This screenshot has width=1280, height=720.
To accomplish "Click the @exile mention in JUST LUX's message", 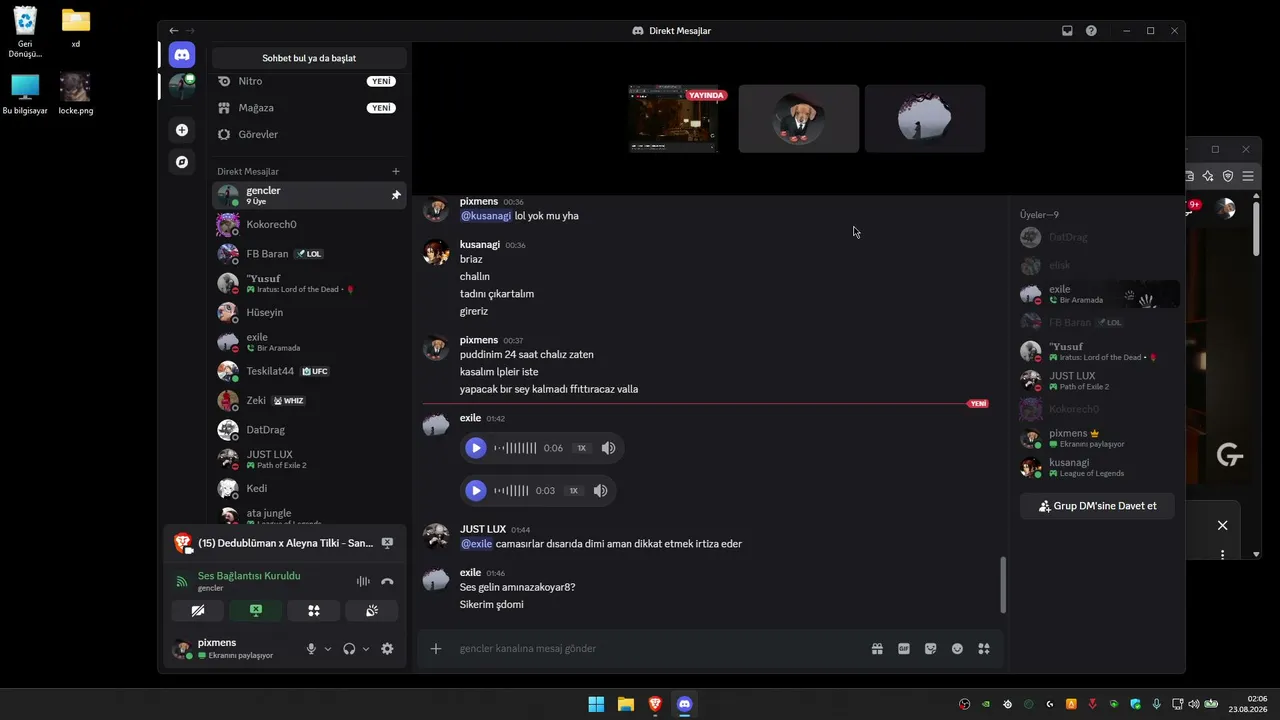I will coord(476,544).
